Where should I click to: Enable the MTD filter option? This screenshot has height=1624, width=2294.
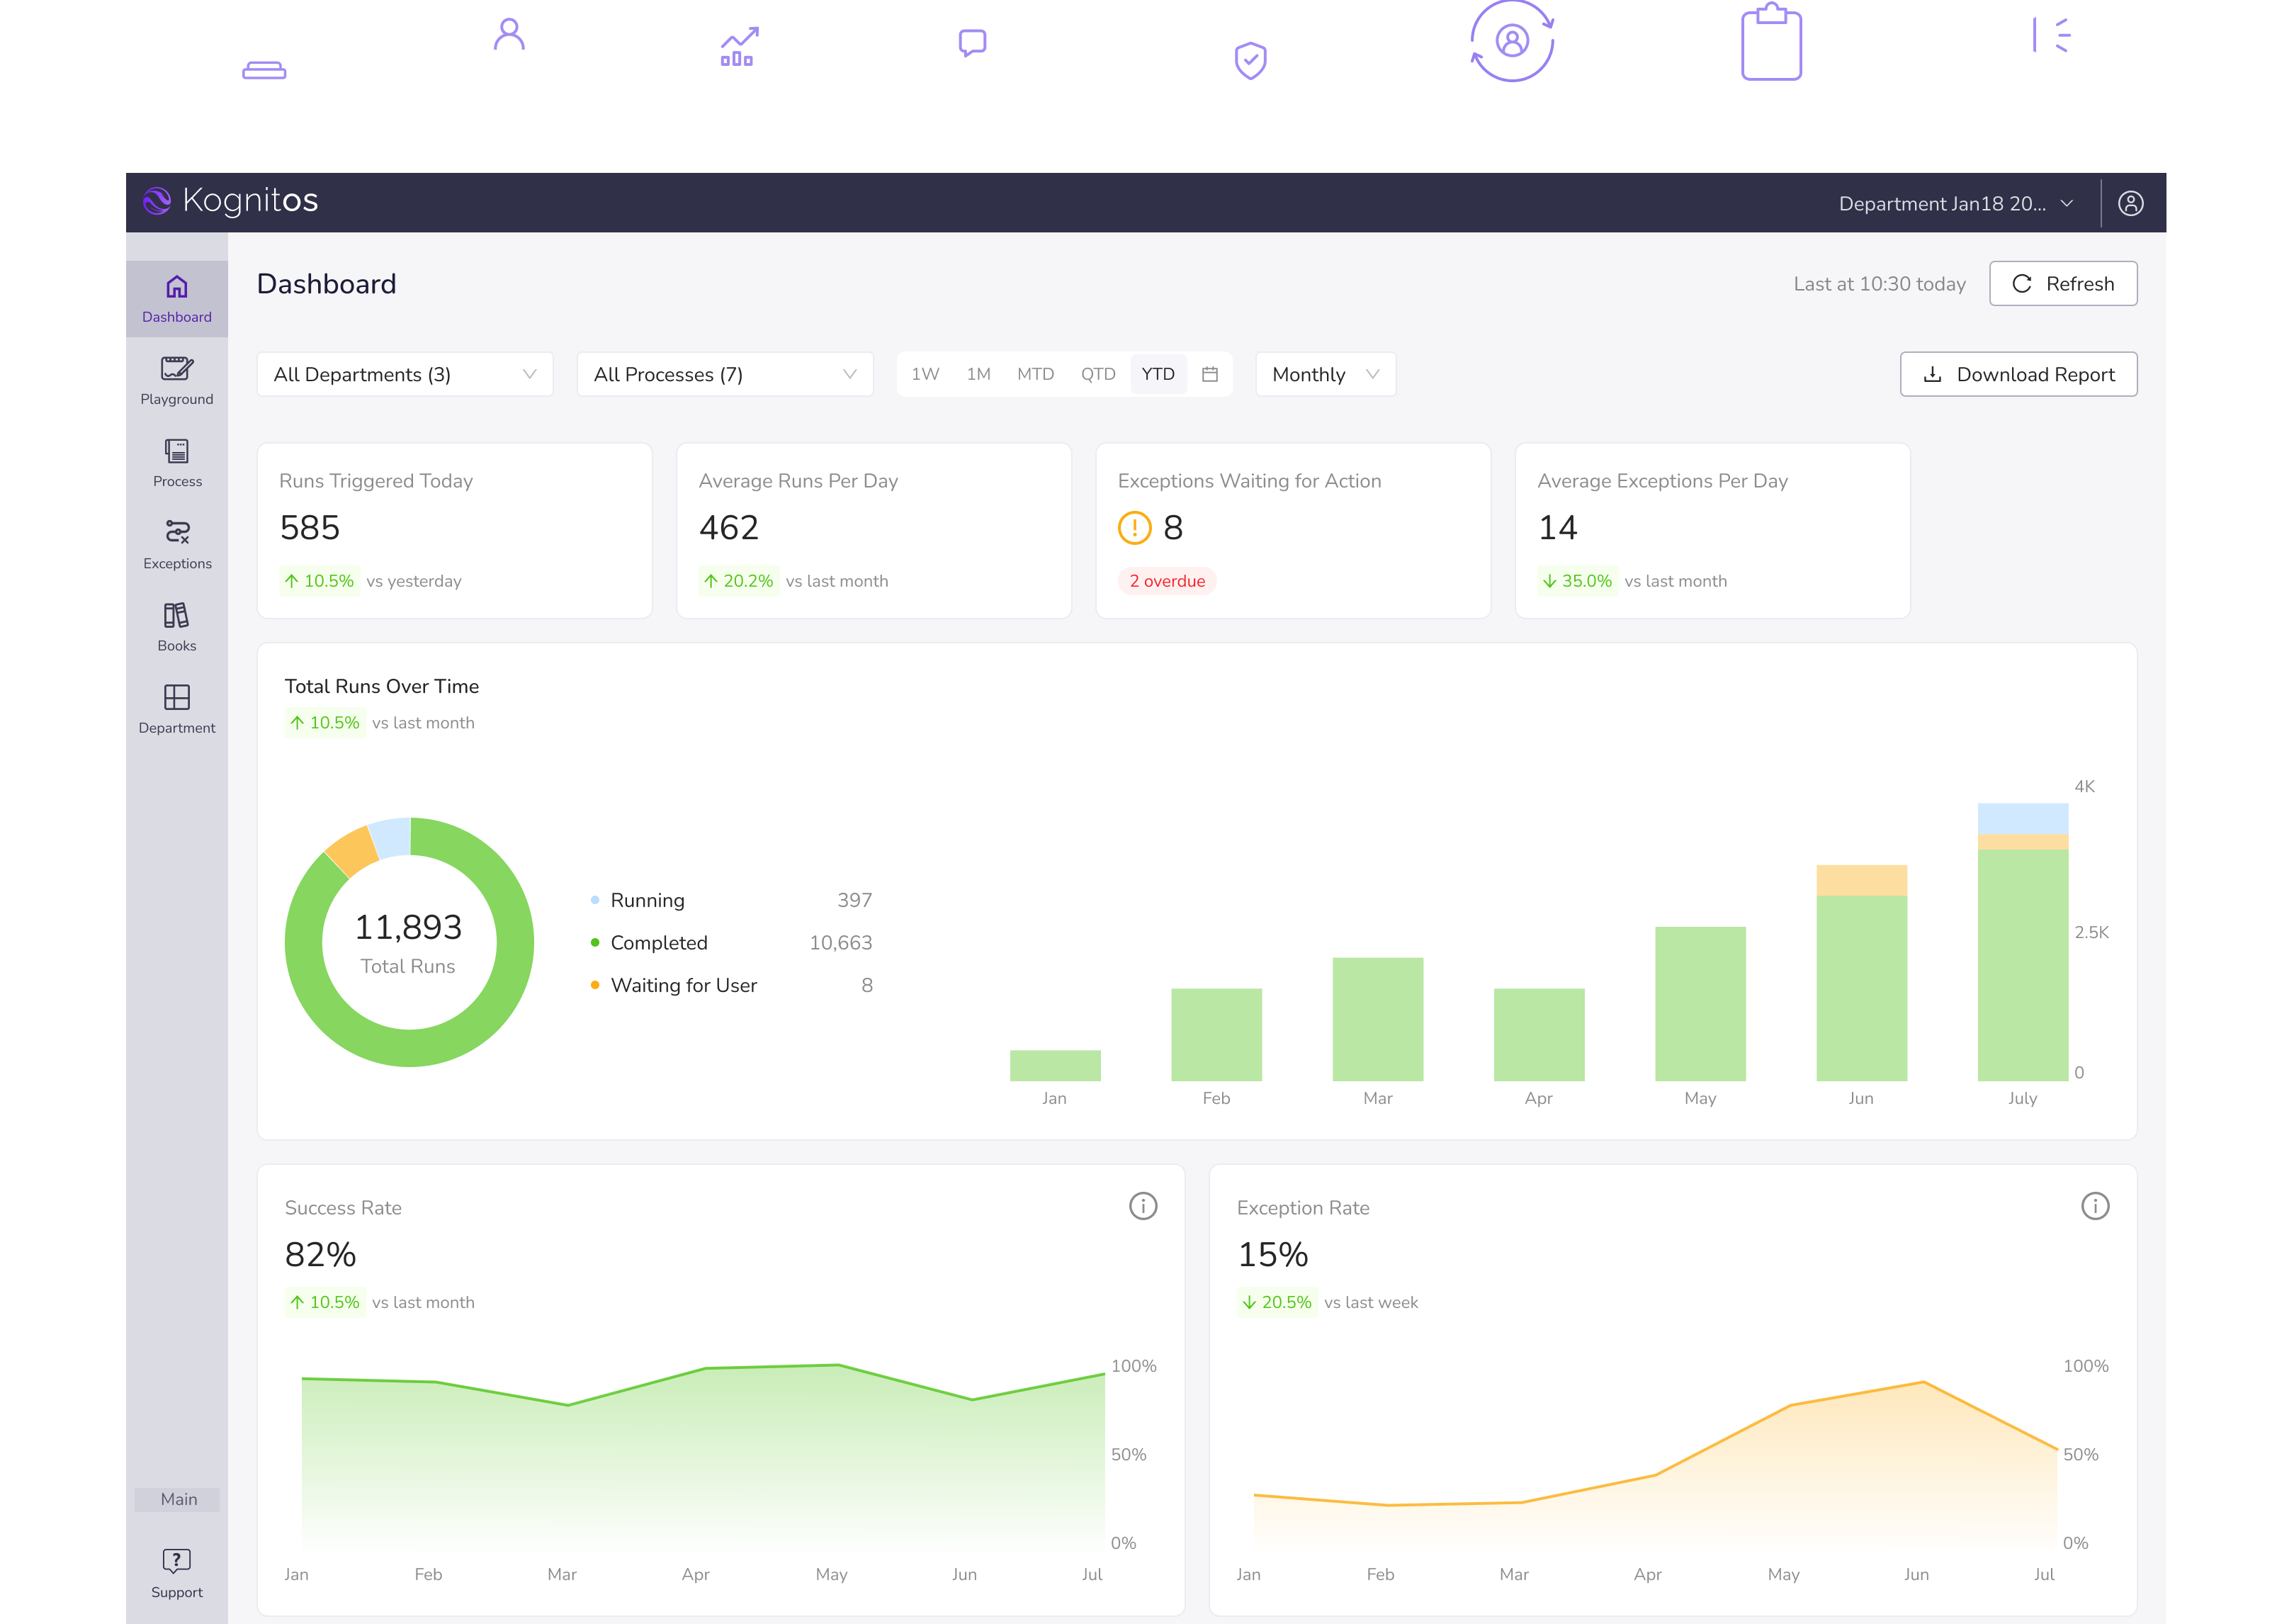click(x=1036, y=373)
